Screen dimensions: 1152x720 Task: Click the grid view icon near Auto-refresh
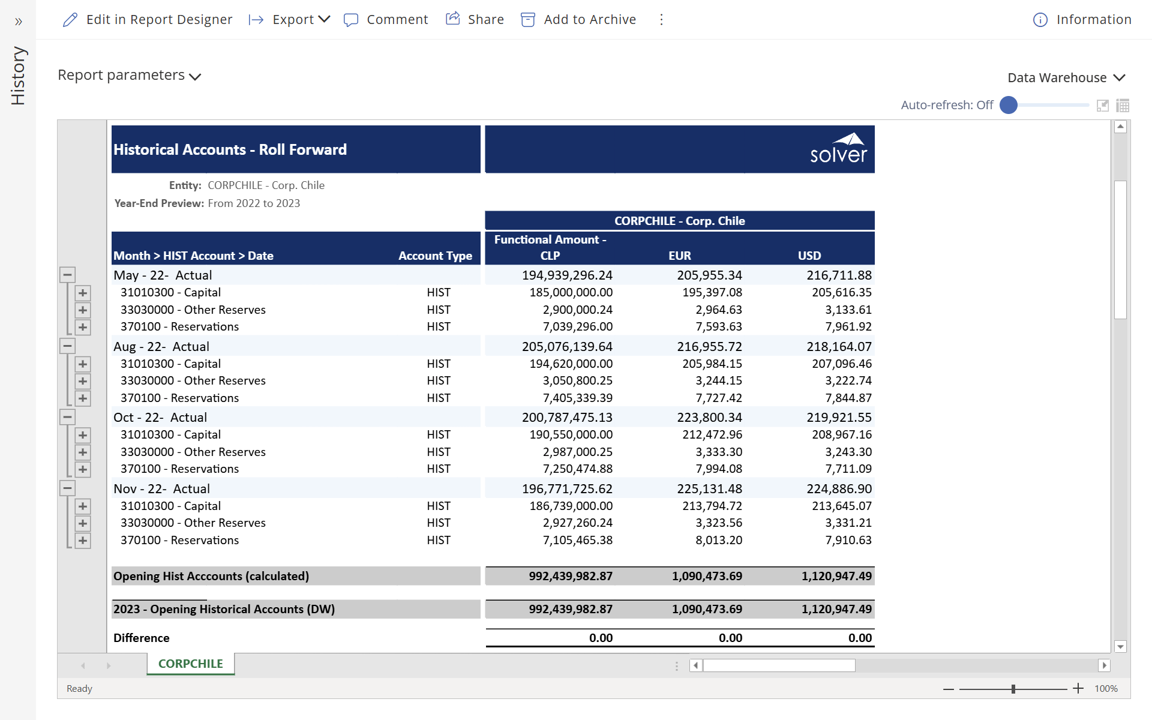[x=1123, y=105]
